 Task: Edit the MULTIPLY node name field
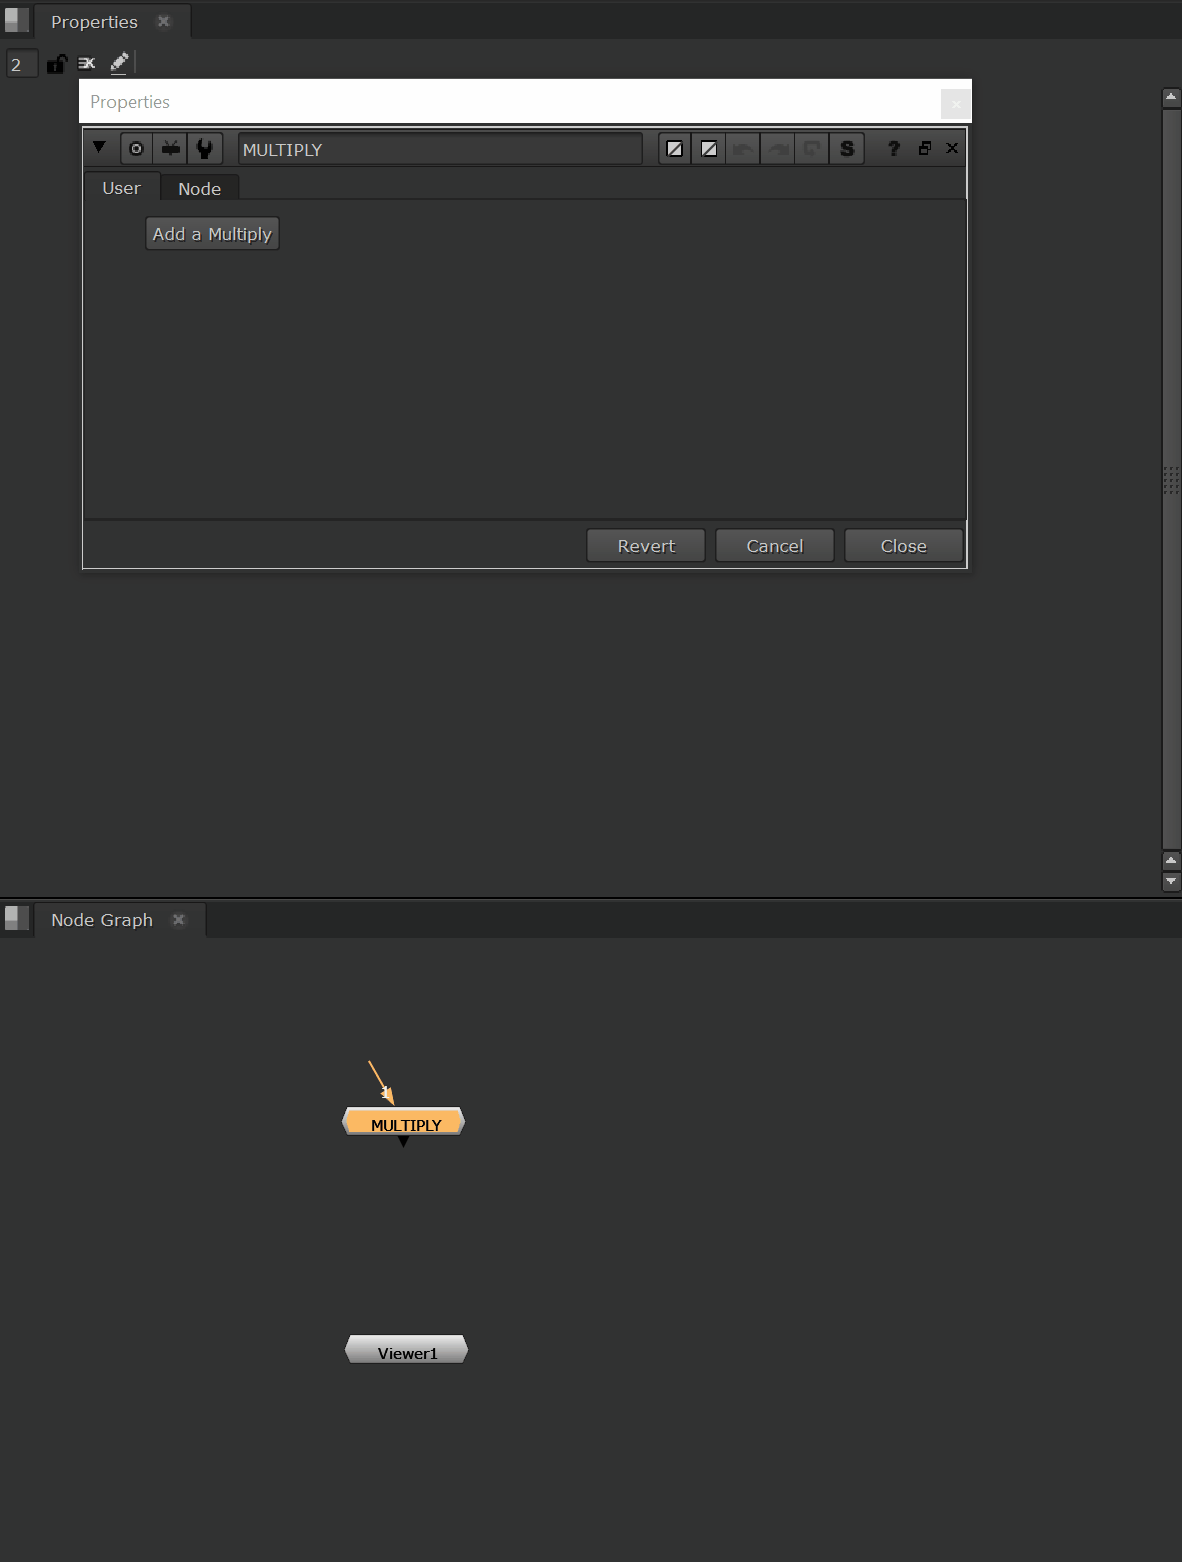coord(440,149)
